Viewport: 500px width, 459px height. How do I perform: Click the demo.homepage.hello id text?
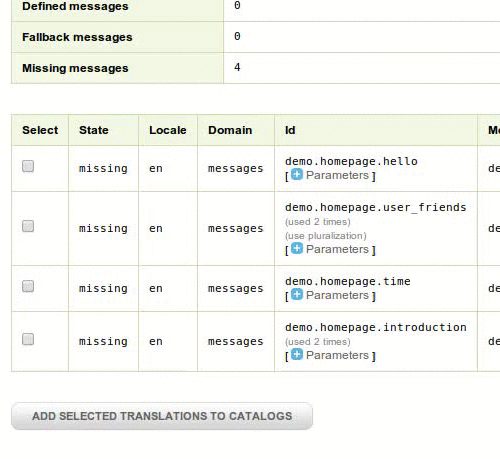(x=351, y=161)
